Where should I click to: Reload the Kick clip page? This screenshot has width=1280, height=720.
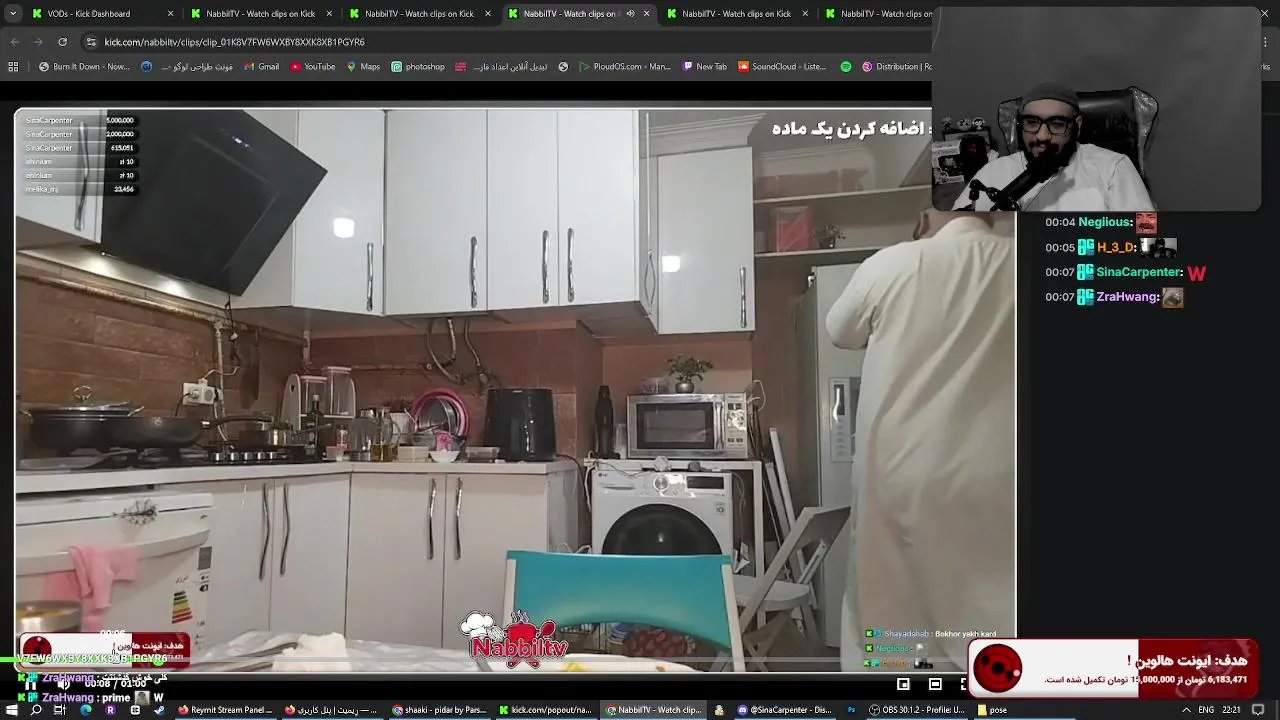click(x=62, y=42)
